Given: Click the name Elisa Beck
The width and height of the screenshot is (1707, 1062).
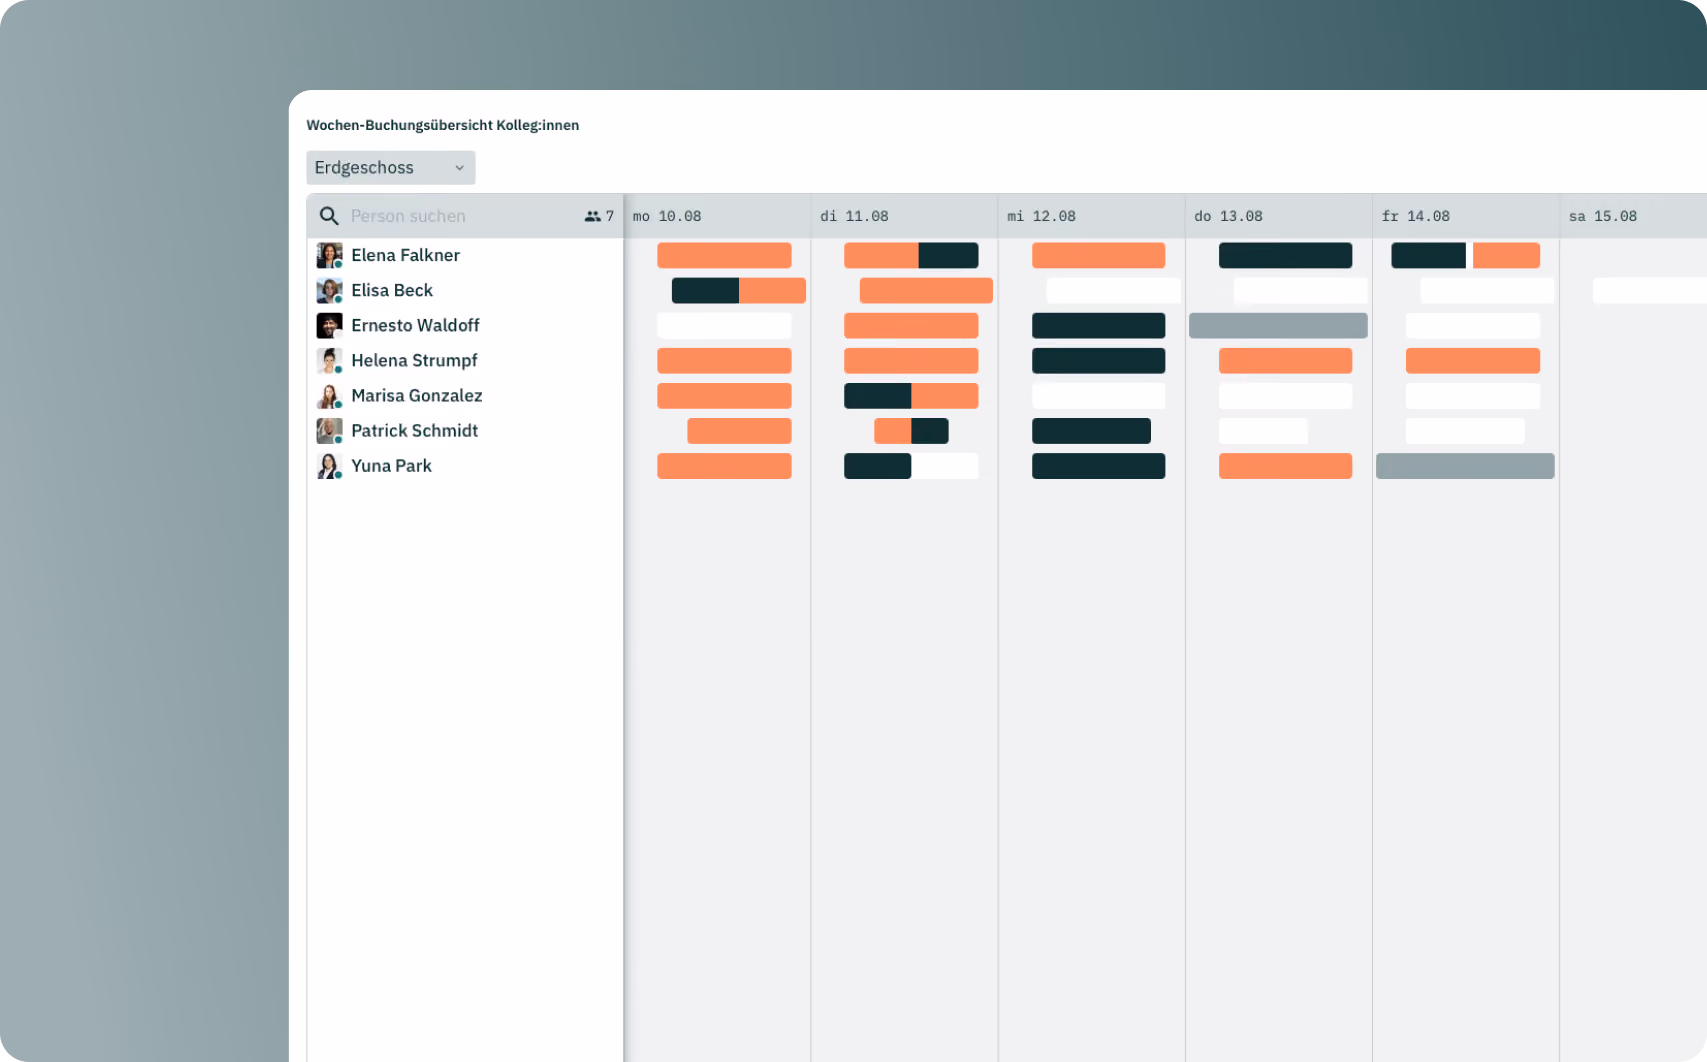Looking at the screenshot, I should [392, 290].
